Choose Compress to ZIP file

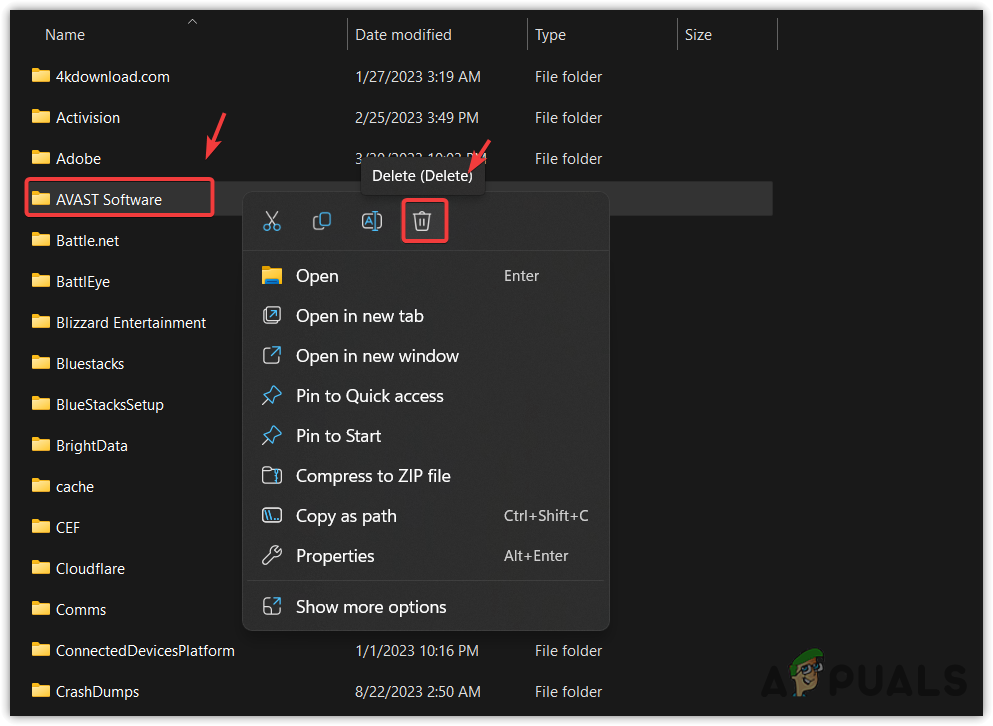426,476
